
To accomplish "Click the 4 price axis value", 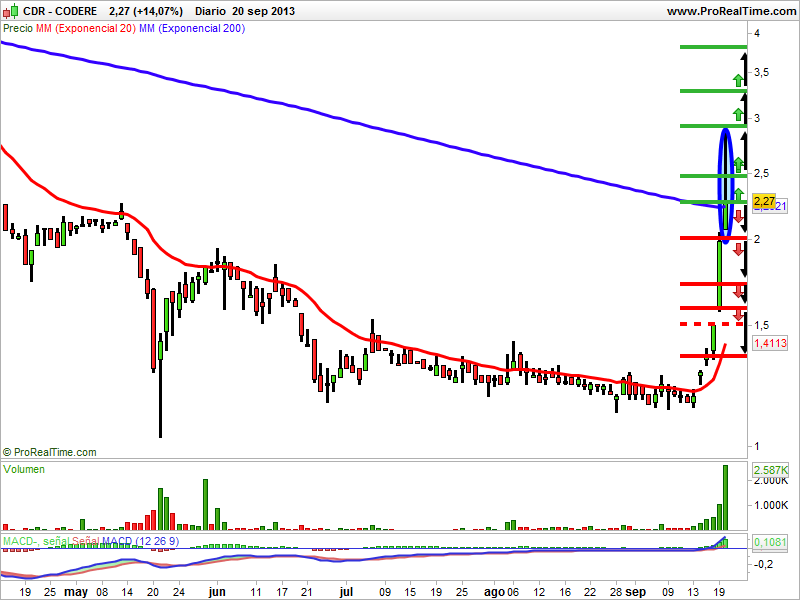I will pos(757,33).
